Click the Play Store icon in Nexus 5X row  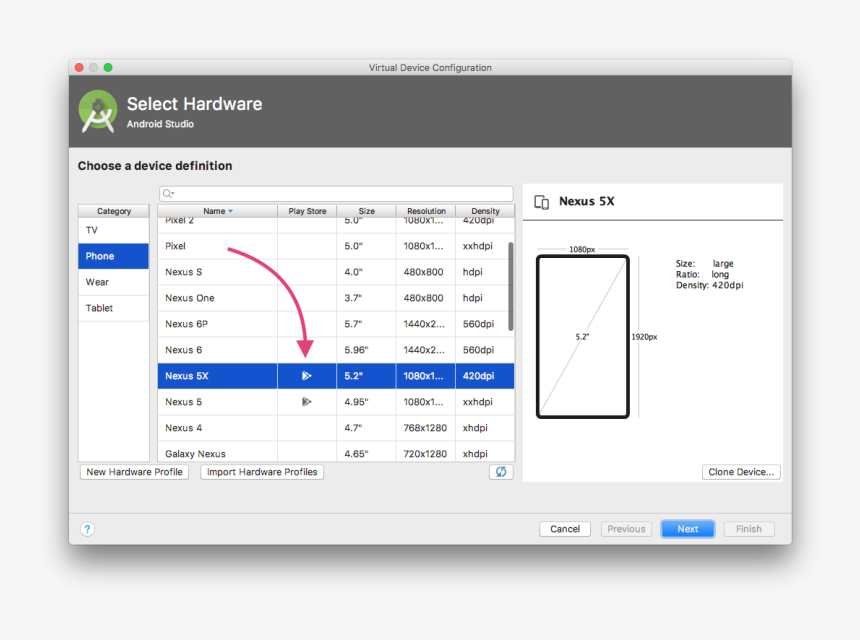pyautogui.click(x=307, y=376)
